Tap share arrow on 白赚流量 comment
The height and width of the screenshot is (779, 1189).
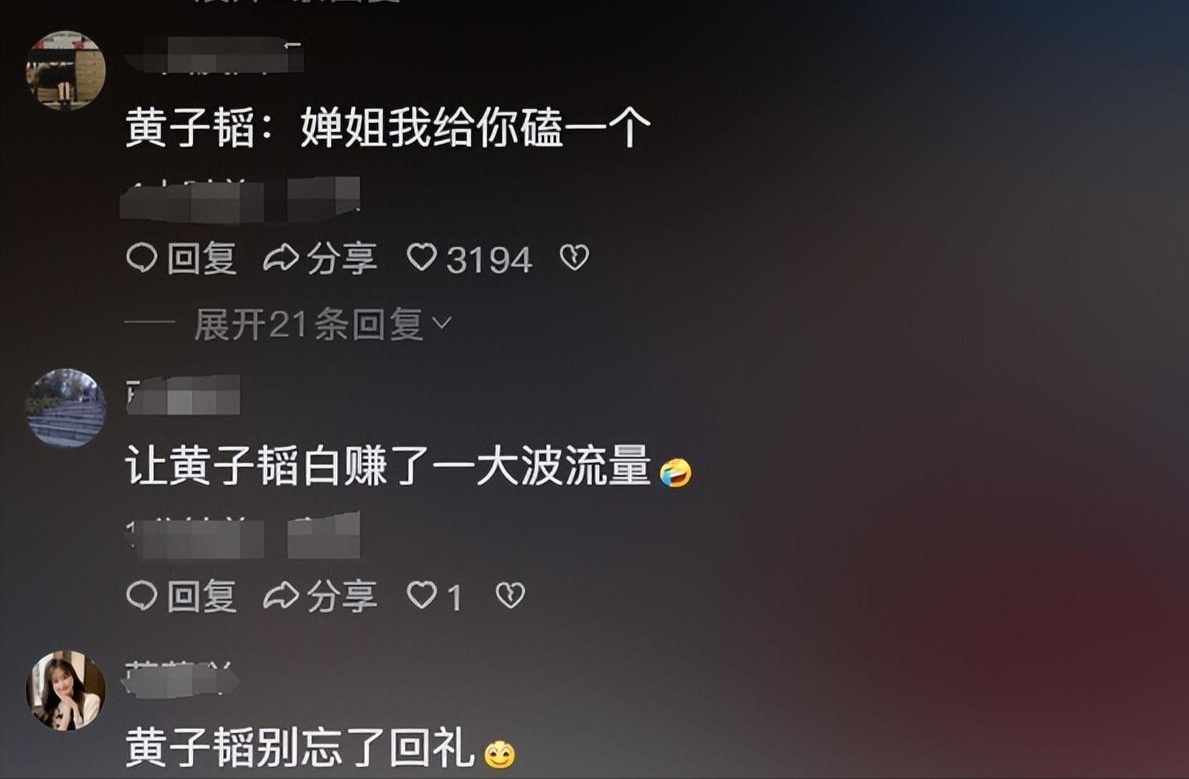pyautogui.click(x=281, y=595)
